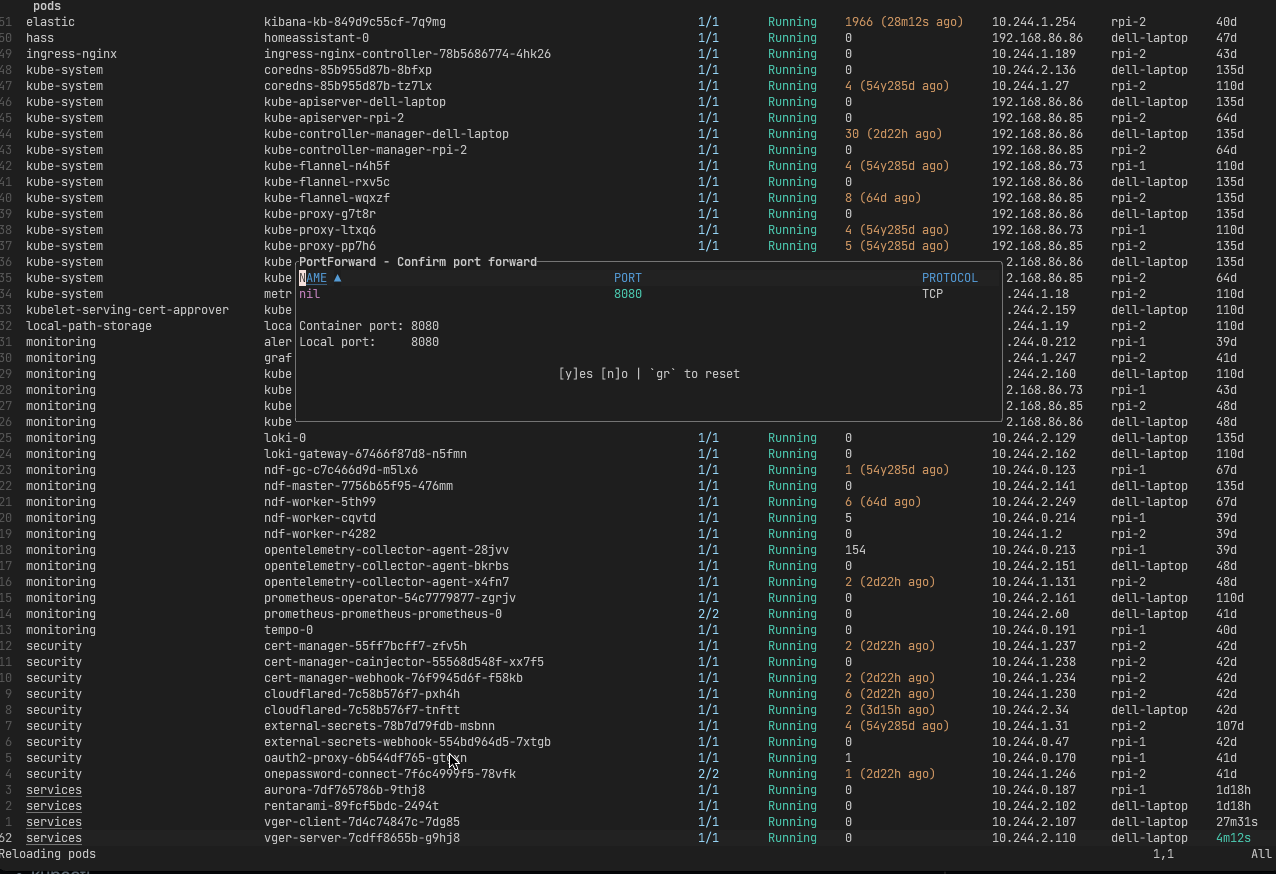Select cloudflared-7c58b576f7-tnftt pod
This screenshot has width=1276, height=874.
(362, 710)
